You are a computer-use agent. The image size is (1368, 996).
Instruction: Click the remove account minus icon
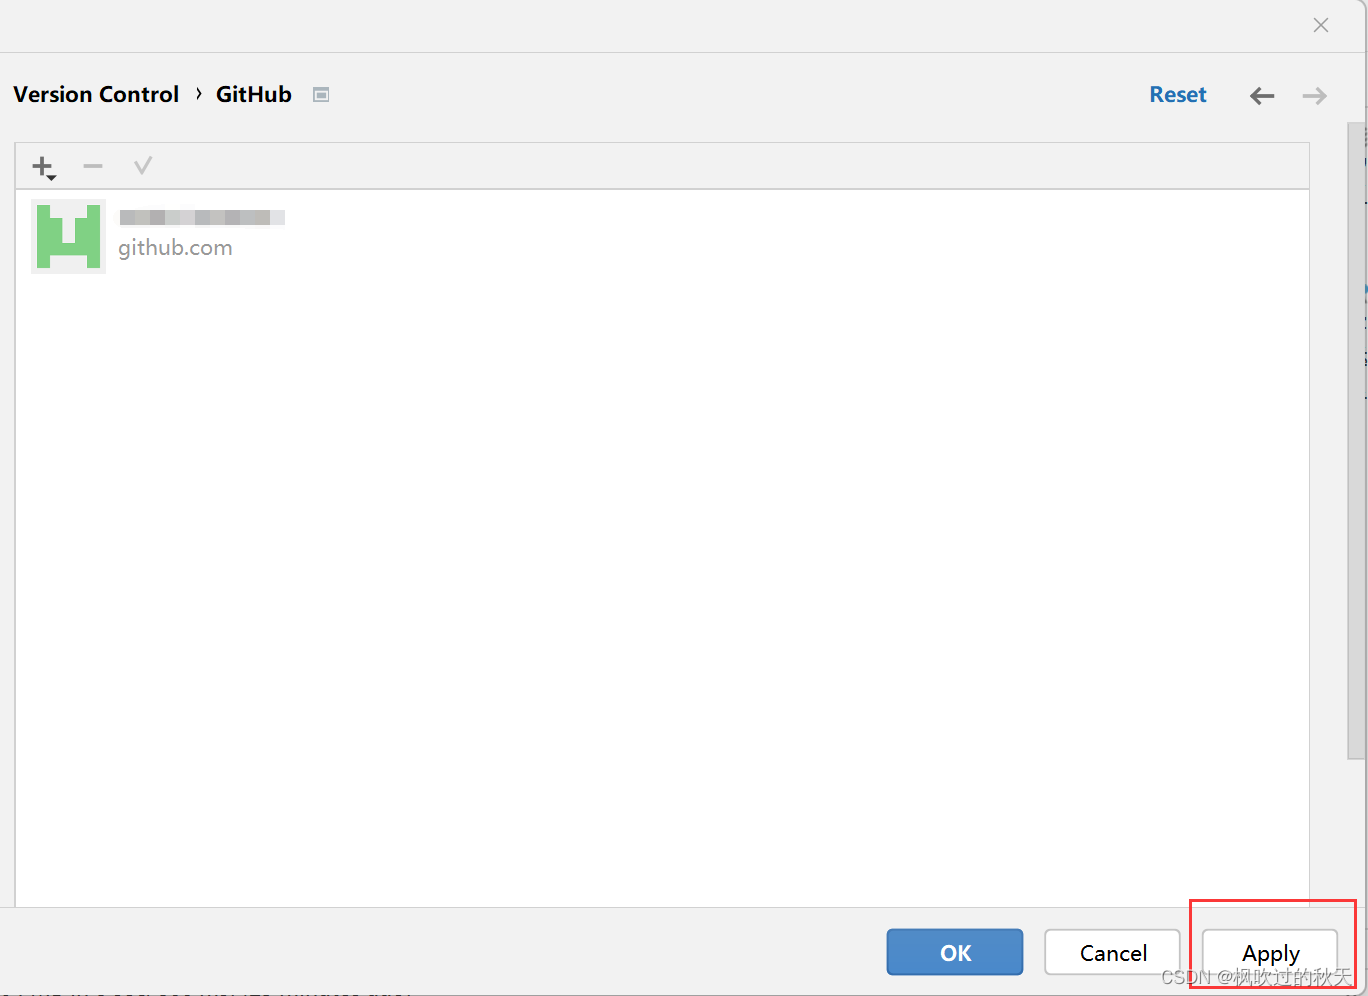pyautogui.click(x=93, y=166)
